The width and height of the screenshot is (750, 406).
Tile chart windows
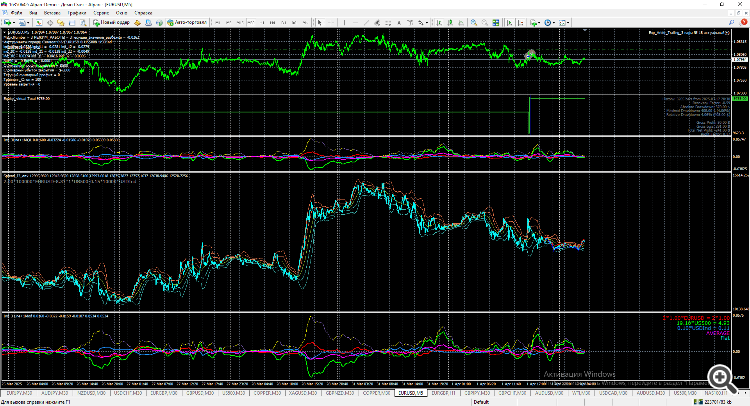[496, 22]
